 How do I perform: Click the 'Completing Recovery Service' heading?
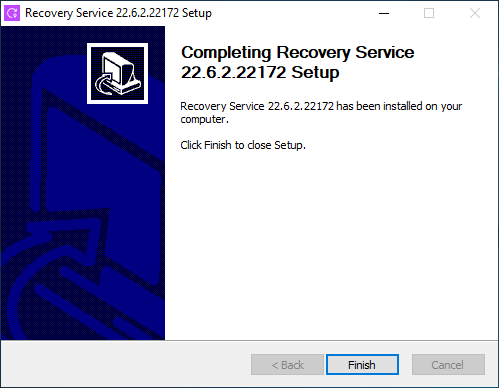297,52
